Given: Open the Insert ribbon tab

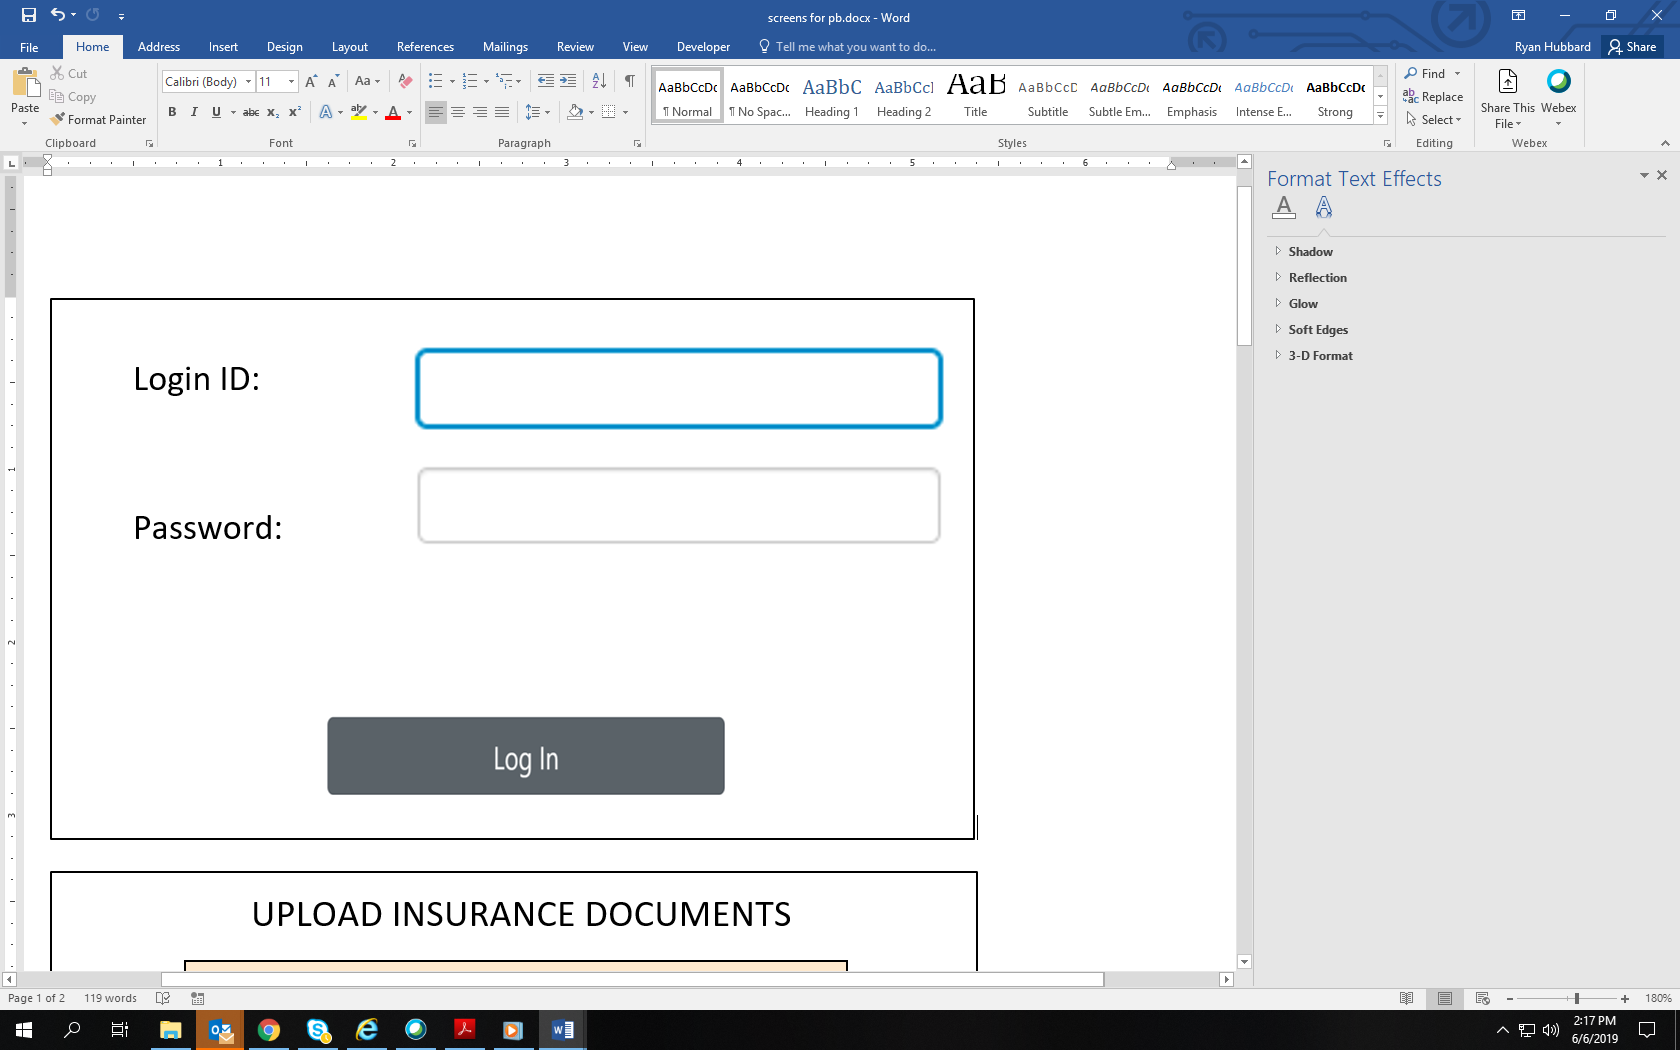Looking at the screenshot, I should (x=223, y=47).
